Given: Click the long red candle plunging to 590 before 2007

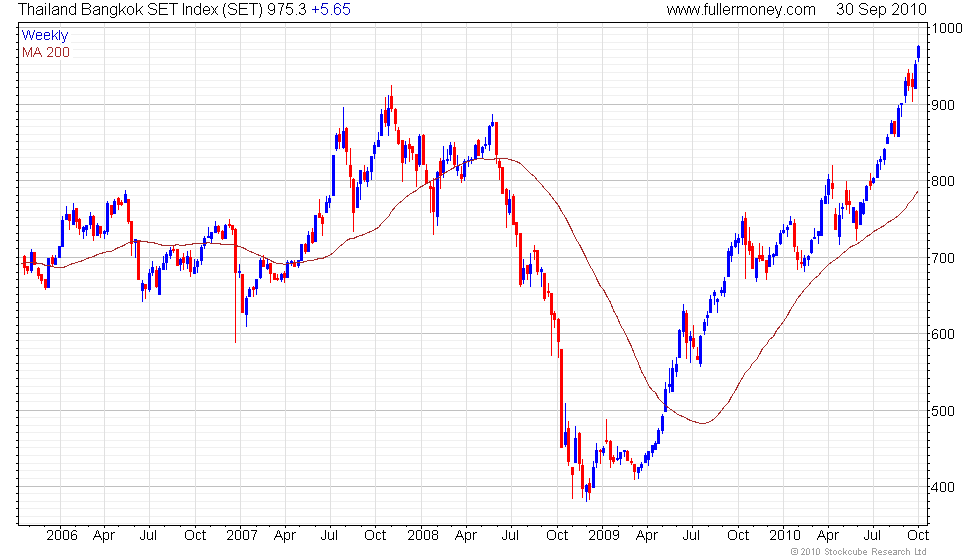Looking at the screenshot, I should point(236,284).
